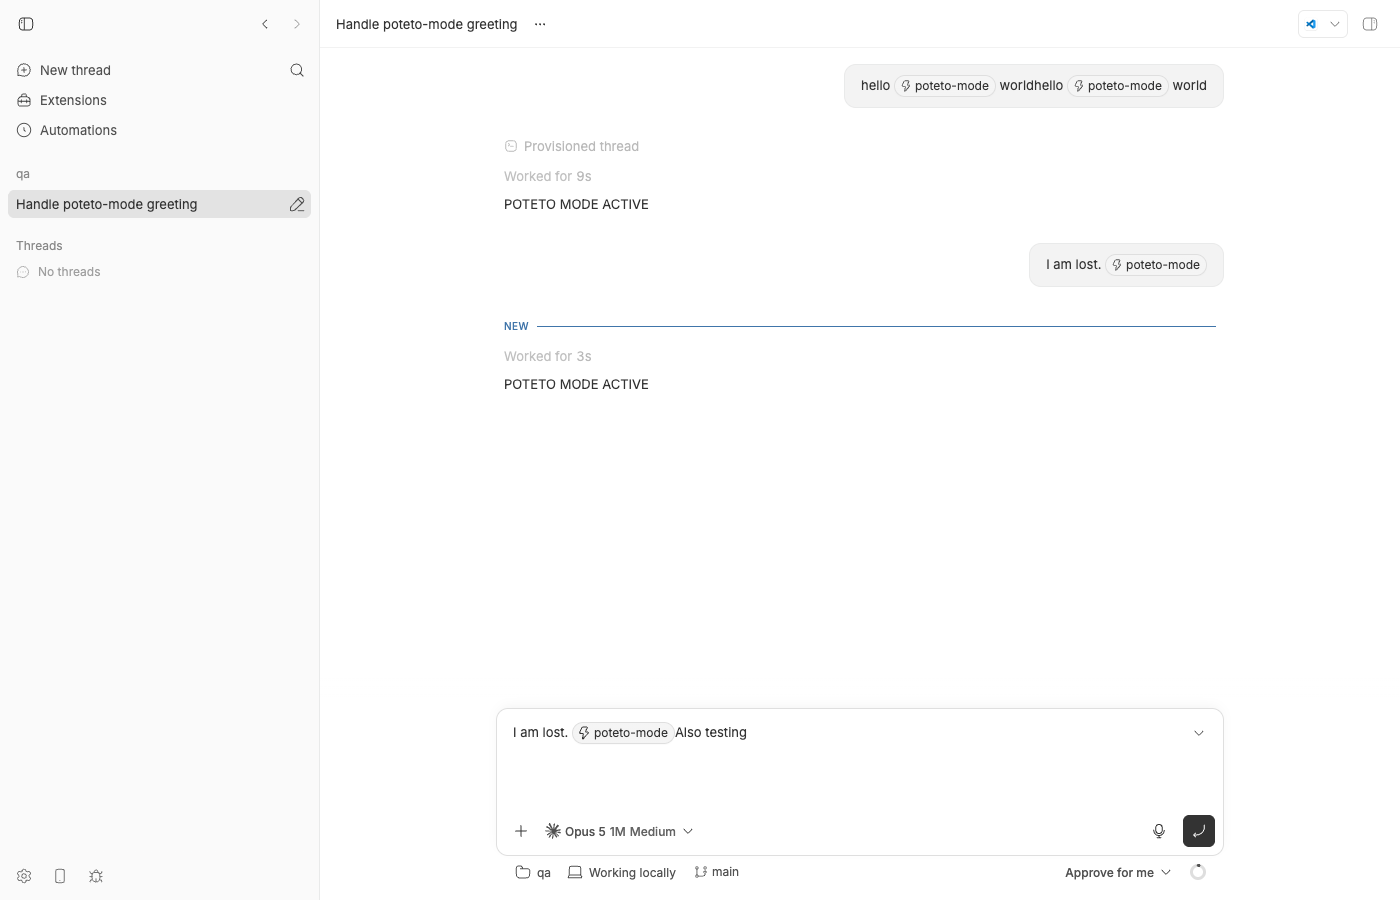The image size is (1400, 900).
Task: Open the Working locally selector
Action: 622,872
